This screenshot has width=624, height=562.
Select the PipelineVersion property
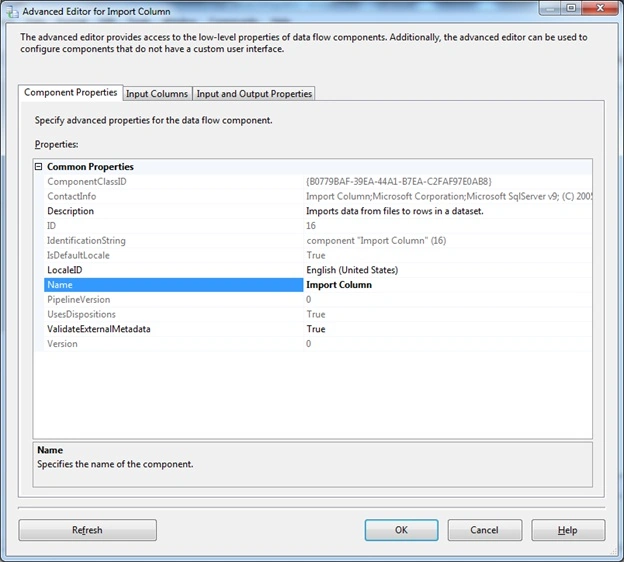click(x=174, y=299)
